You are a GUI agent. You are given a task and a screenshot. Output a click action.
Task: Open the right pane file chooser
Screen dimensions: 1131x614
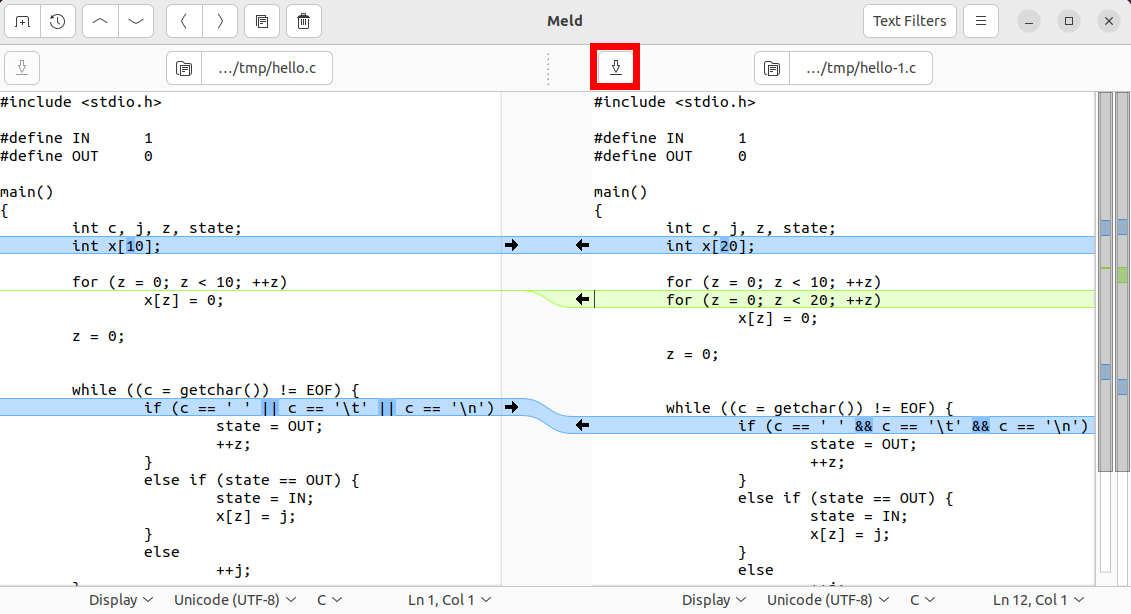click(771, 68)
